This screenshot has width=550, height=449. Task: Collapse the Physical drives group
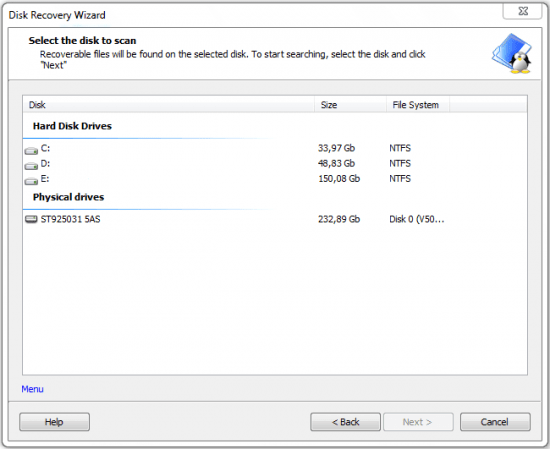68,197
